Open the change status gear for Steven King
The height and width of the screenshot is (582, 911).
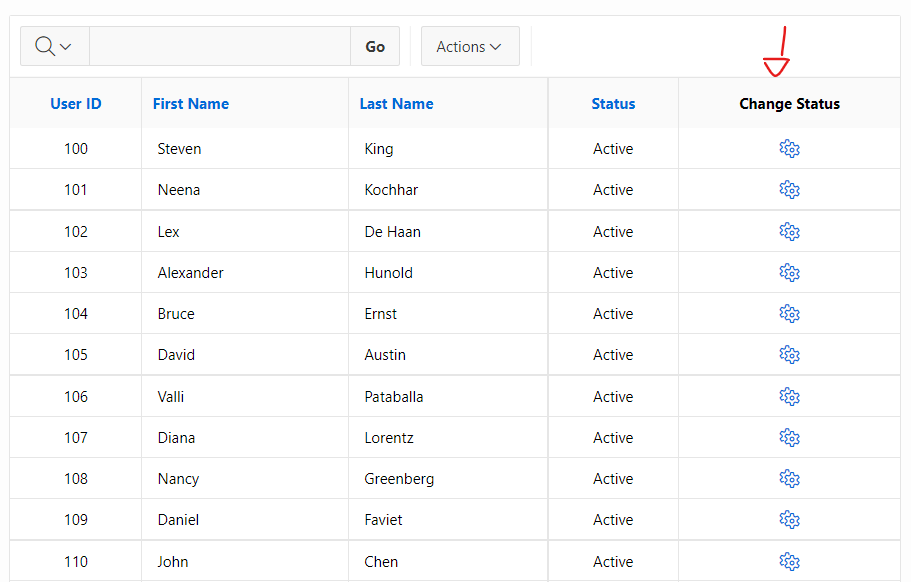coord(789,148)
